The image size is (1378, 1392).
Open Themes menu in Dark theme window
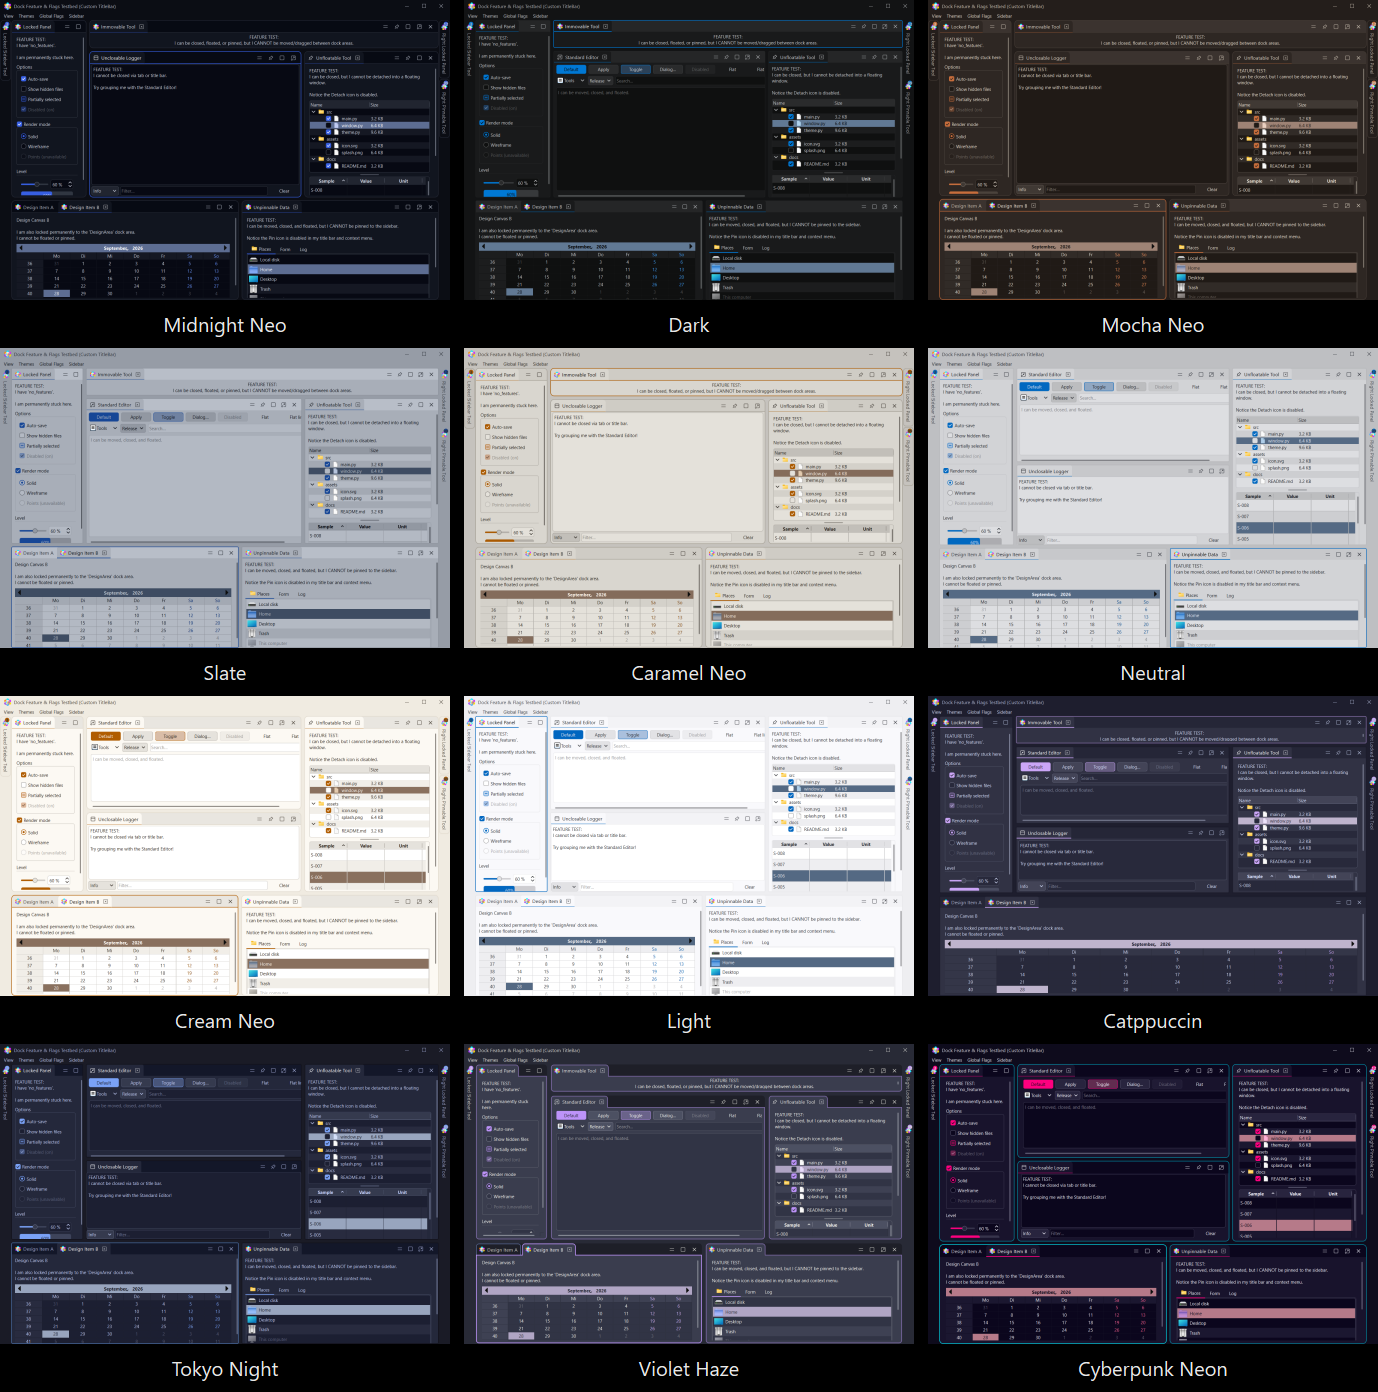tap(490, 16)
